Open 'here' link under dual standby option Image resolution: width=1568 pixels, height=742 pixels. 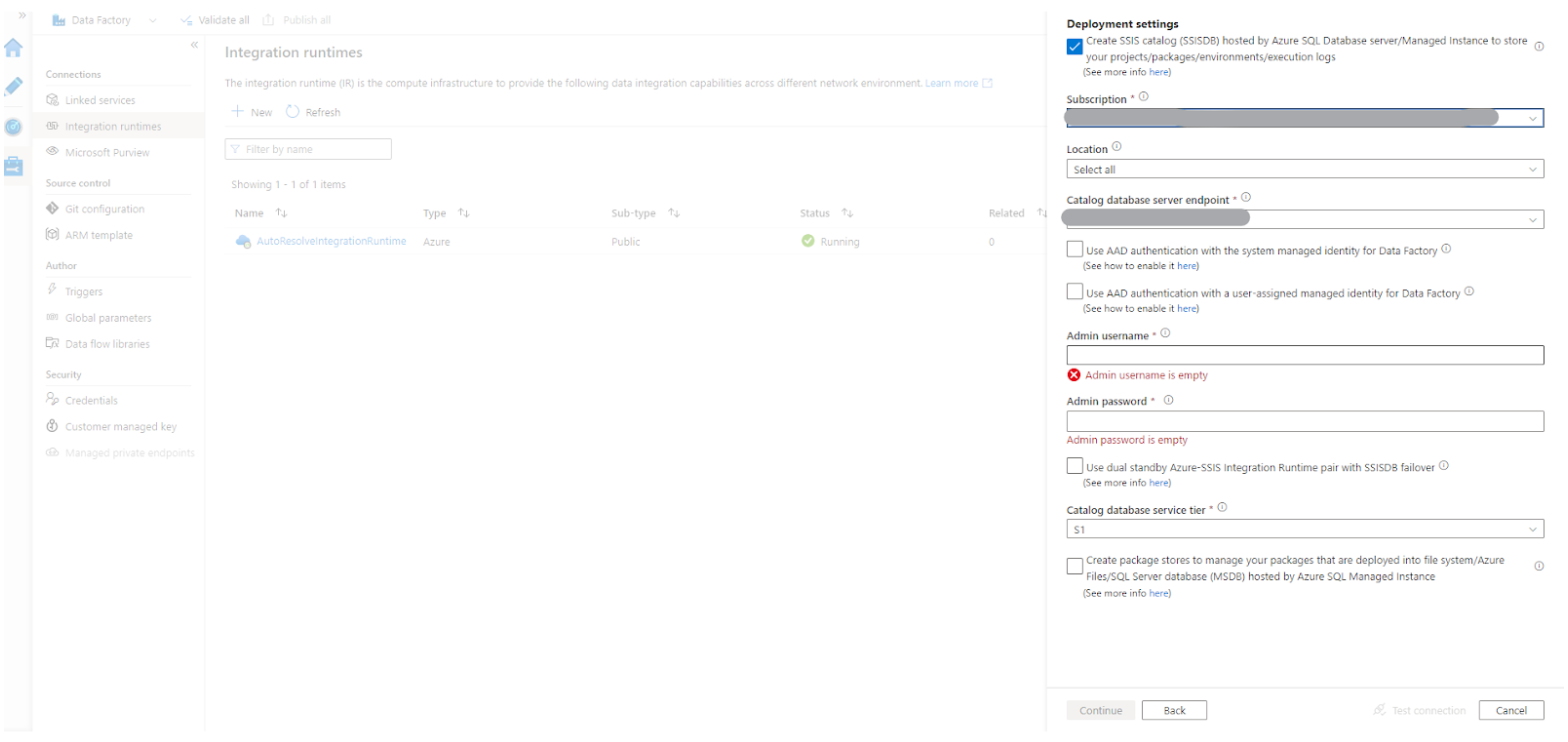coord(1158,483)
